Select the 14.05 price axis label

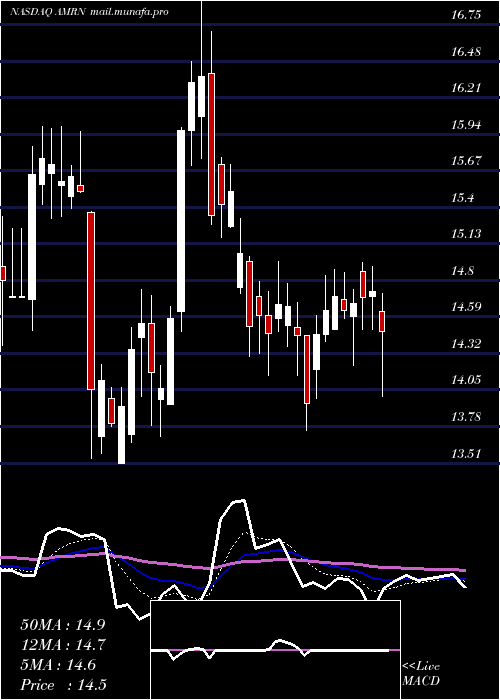(x=466, y=380)
